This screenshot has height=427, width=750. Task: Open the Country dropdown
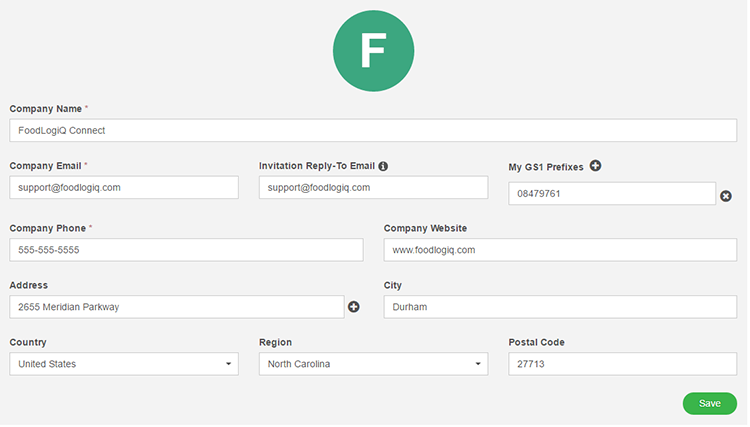pyautogui.click(x=124, y=365)
